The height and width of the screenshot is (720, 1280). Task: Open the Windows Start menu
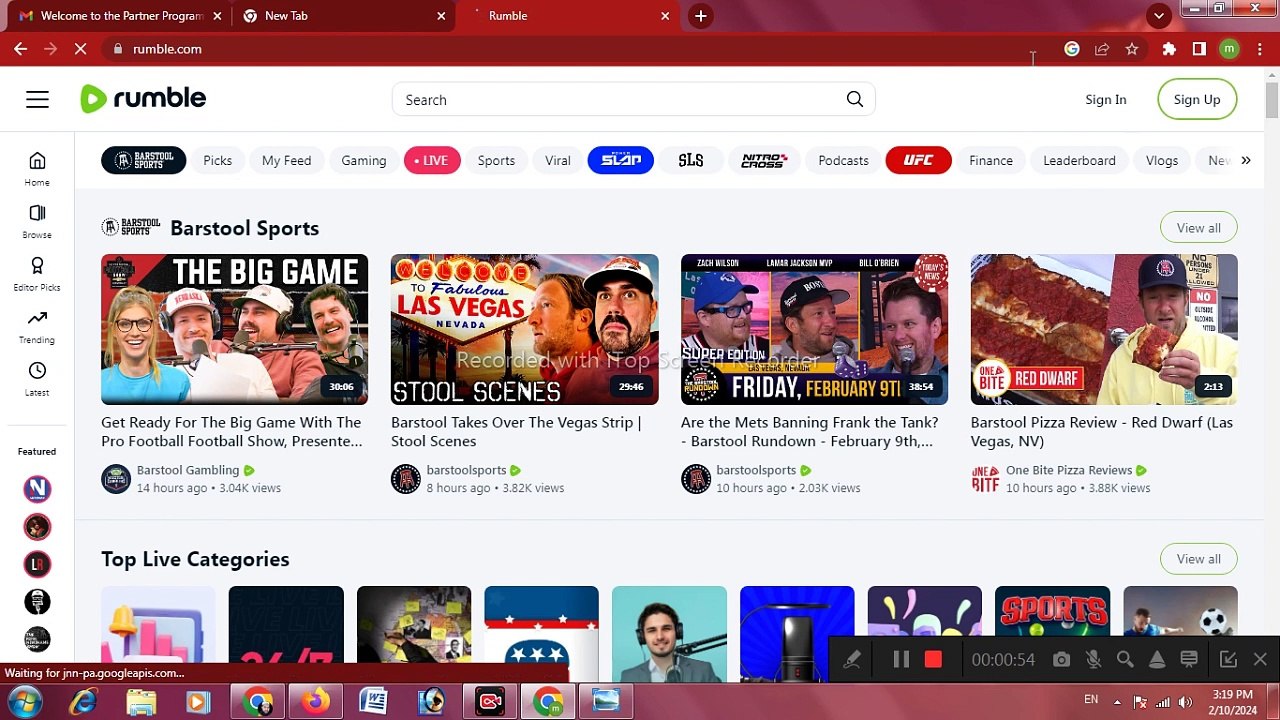tap(24, 701)
